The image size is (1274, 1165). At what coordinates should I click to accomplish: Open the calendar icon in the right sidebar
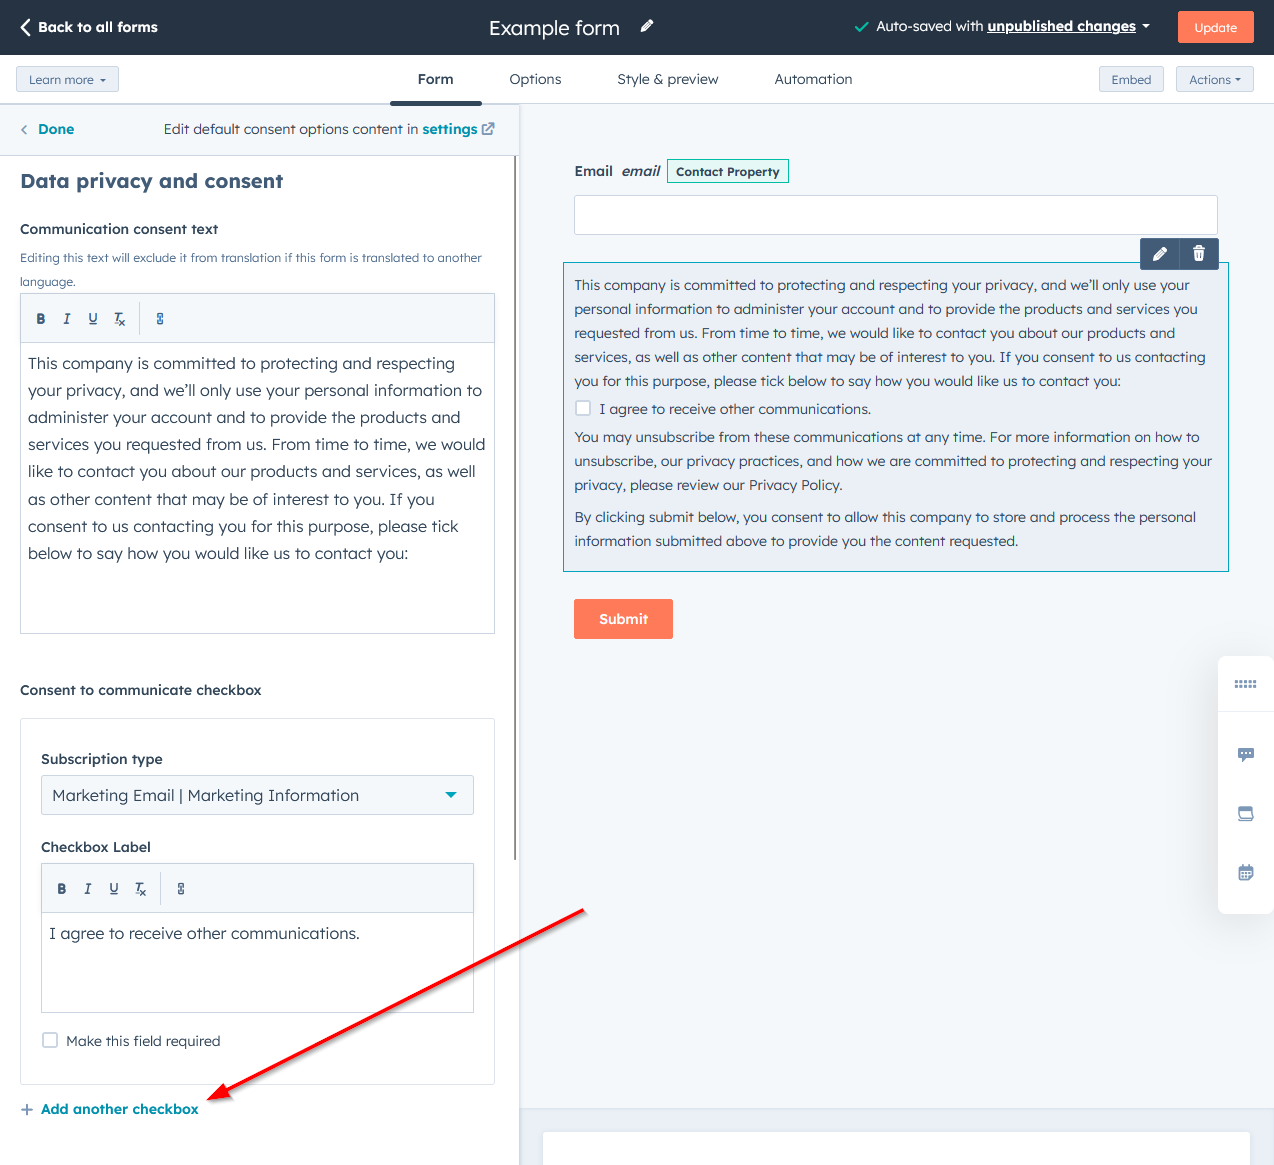coord(1245,872)
